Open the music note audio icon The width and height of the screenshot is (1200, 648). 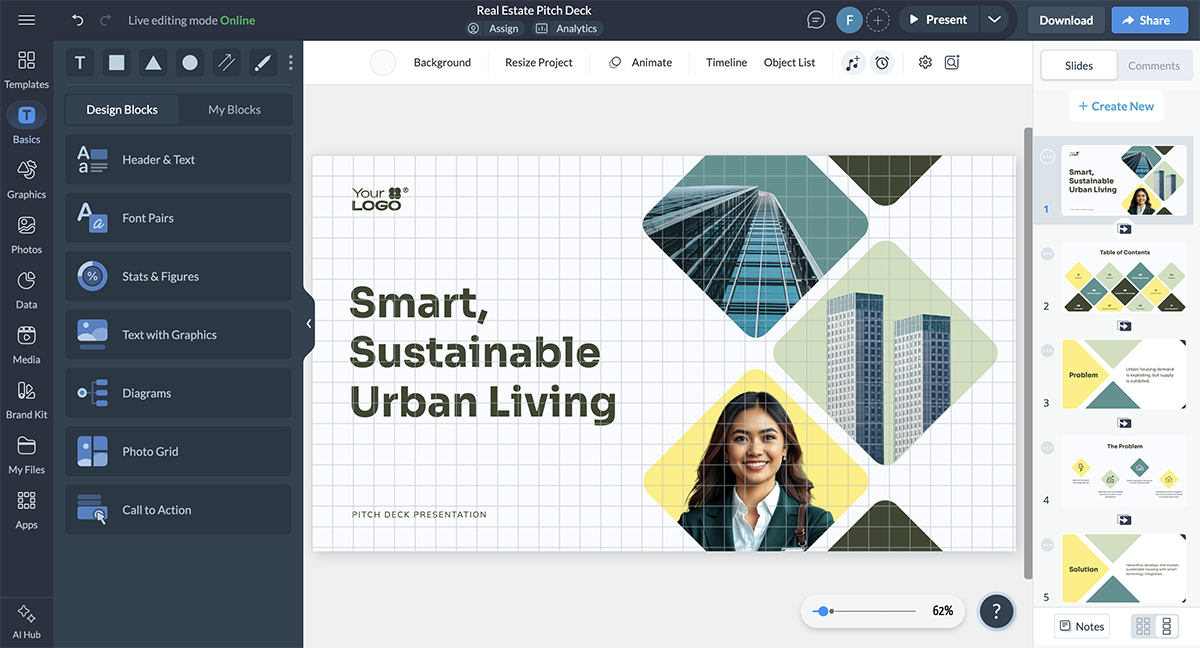tap(852, 63)
